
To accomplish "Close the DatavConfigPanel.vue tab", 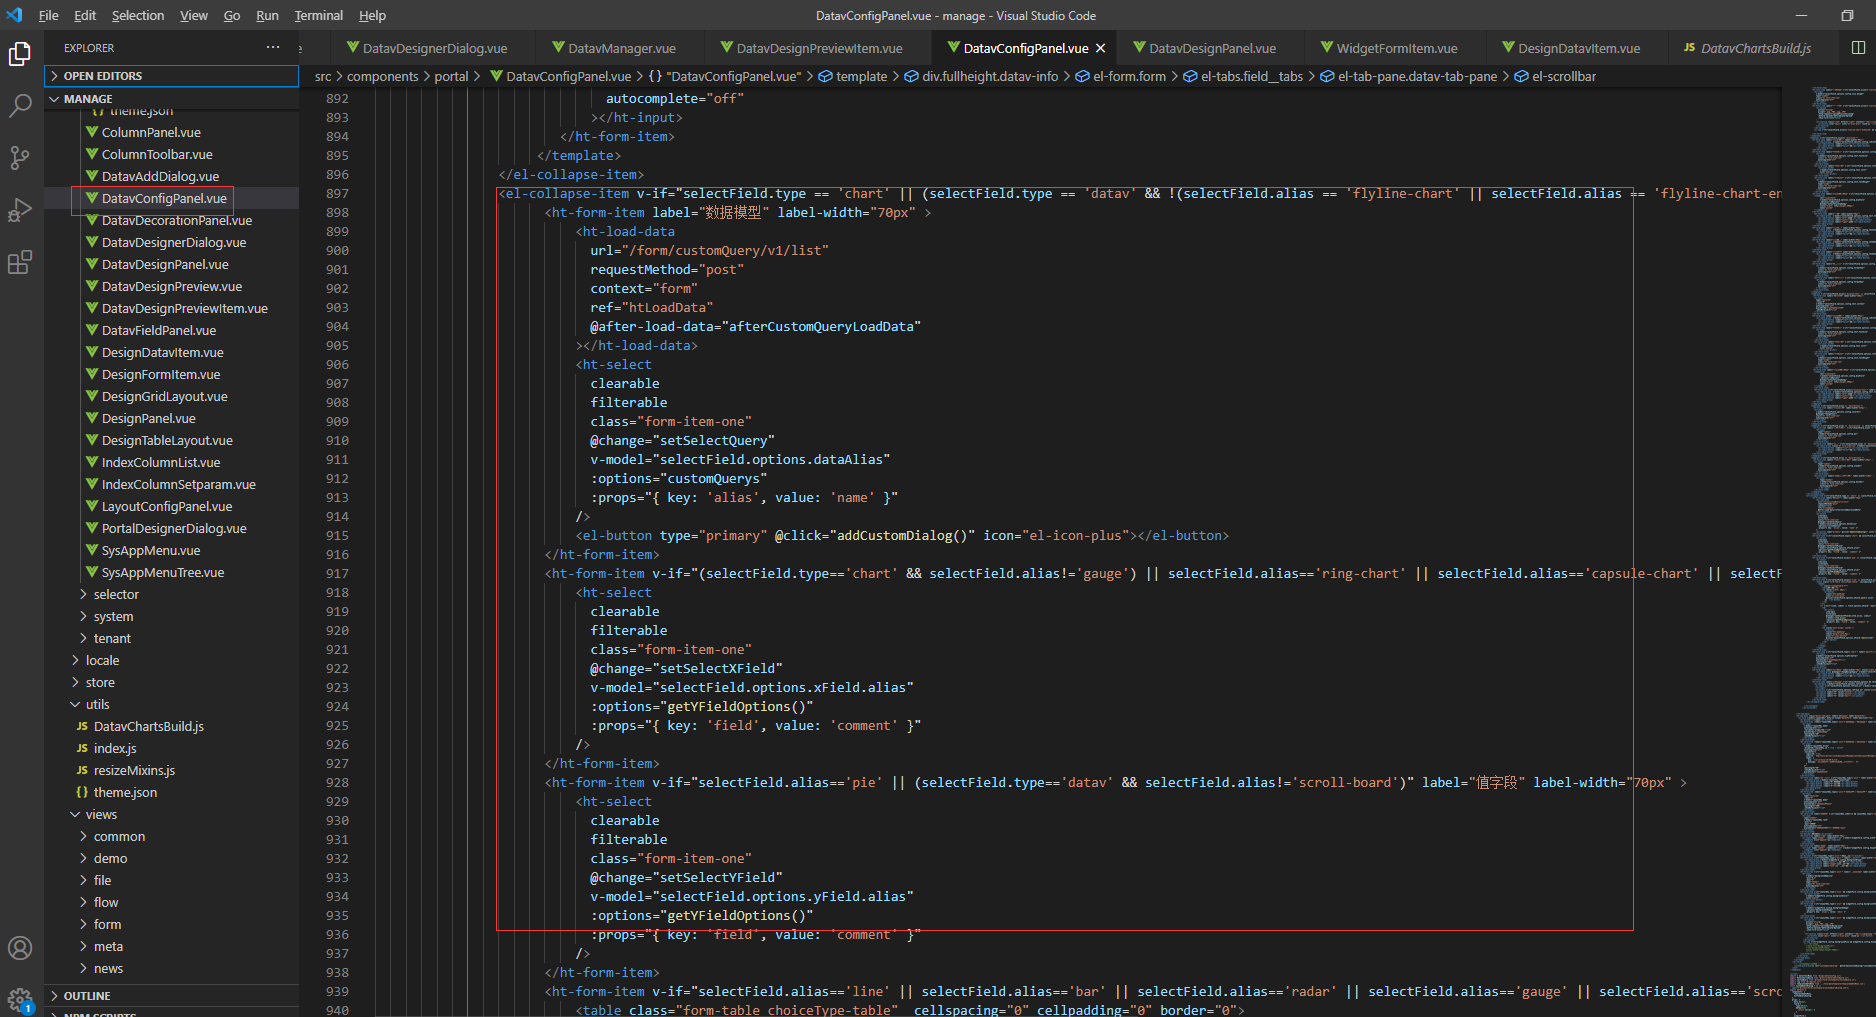I will coord(1101,48).
